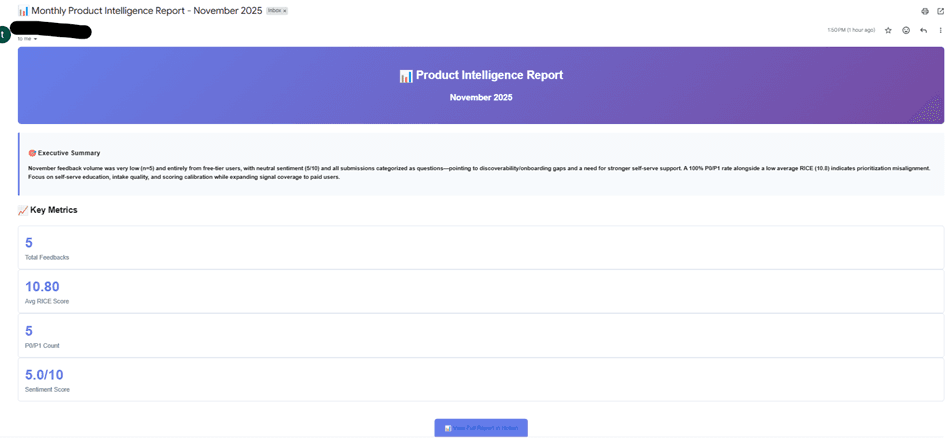Viewport: 945px width, 443px height.
Task: Click the Executive Summary heading
Action: click(67, 153)
